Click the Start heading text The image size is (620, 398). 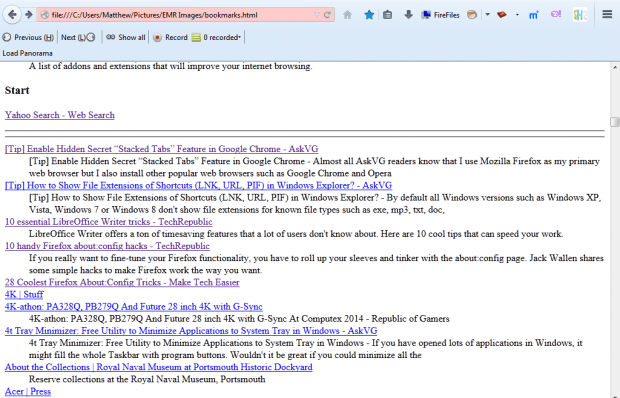[x=17, y=91]
